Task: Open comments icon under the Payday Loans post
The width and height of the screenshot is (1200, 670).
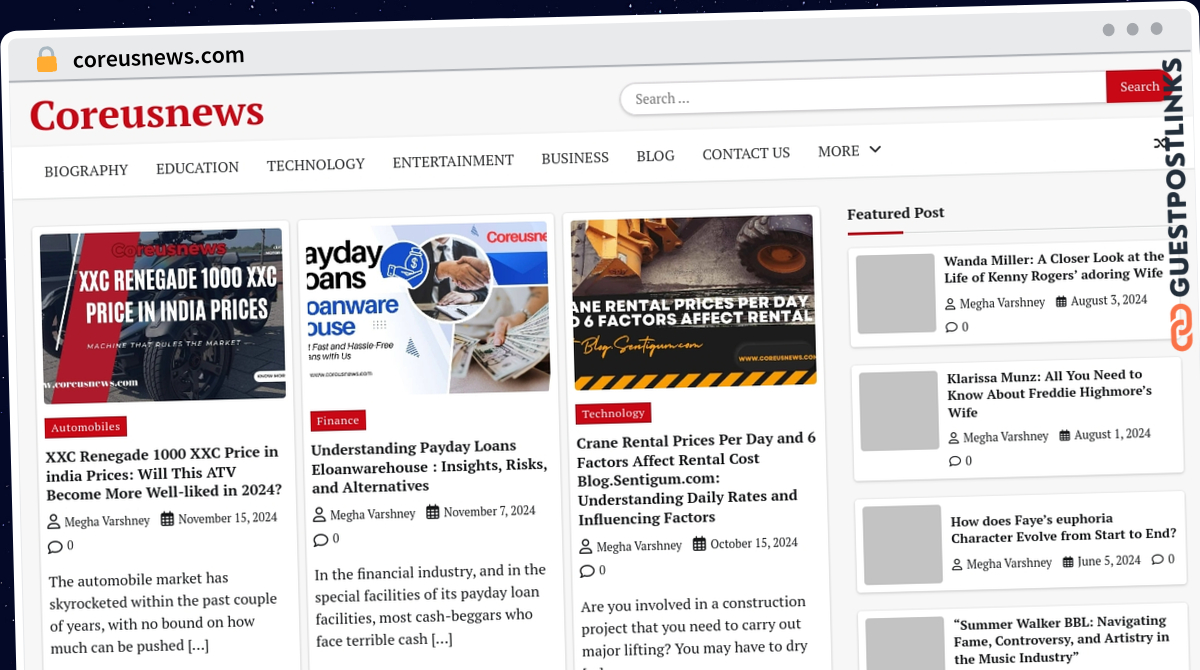Action: pos(321,540)
